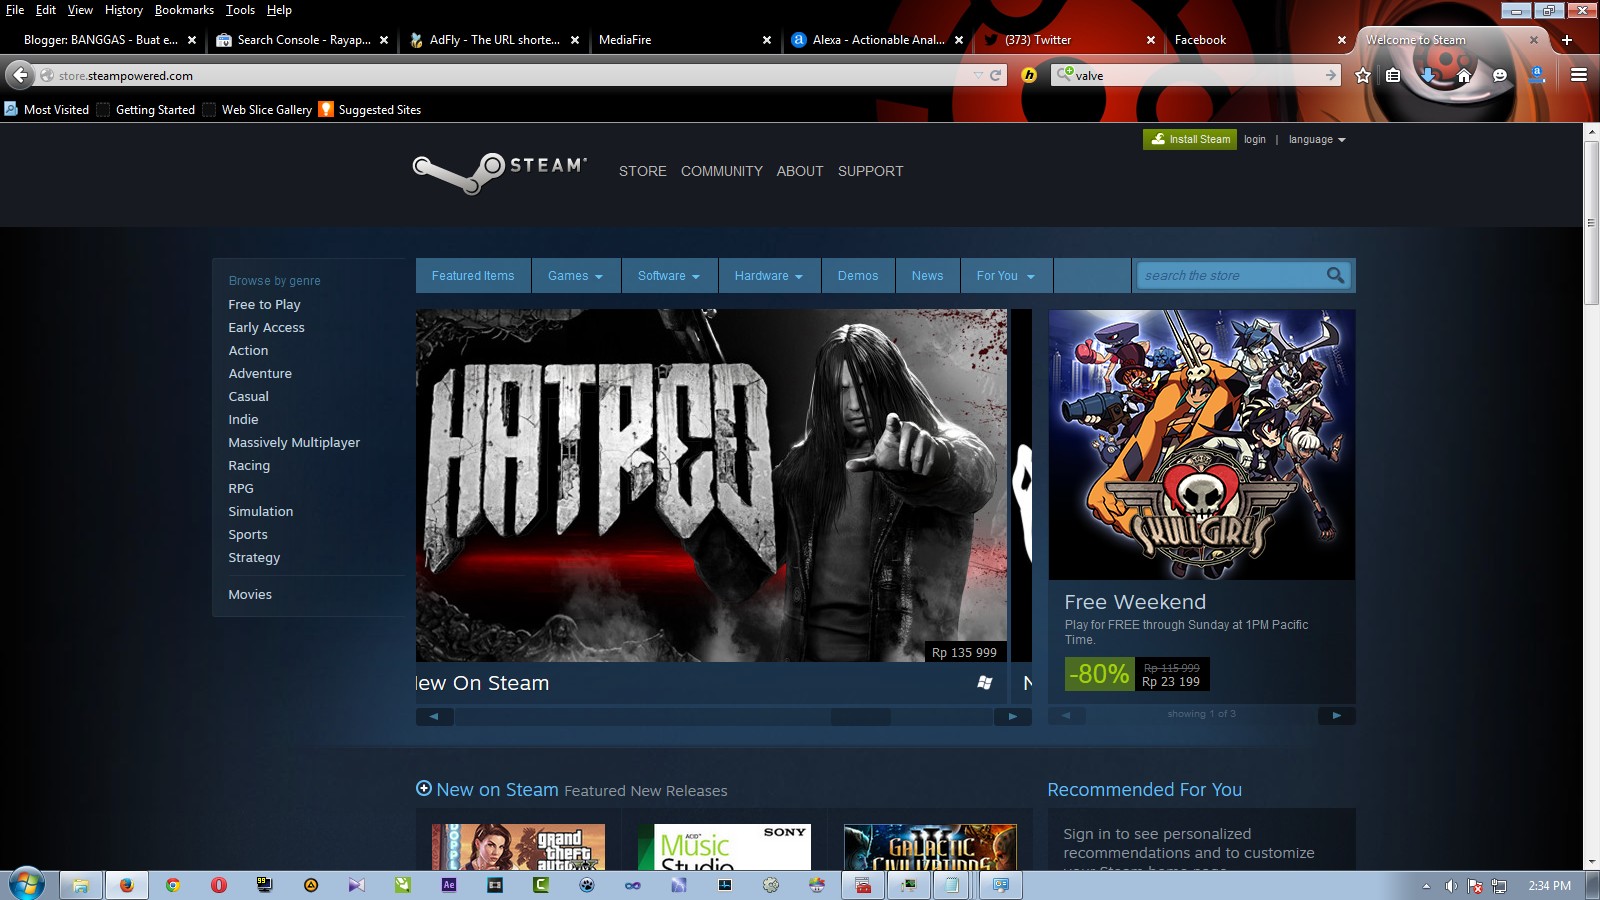The width and height of the screenshot is (1600, 900).
Task: Click the main carousel scrollbar handle
Action: coord(860,716)
